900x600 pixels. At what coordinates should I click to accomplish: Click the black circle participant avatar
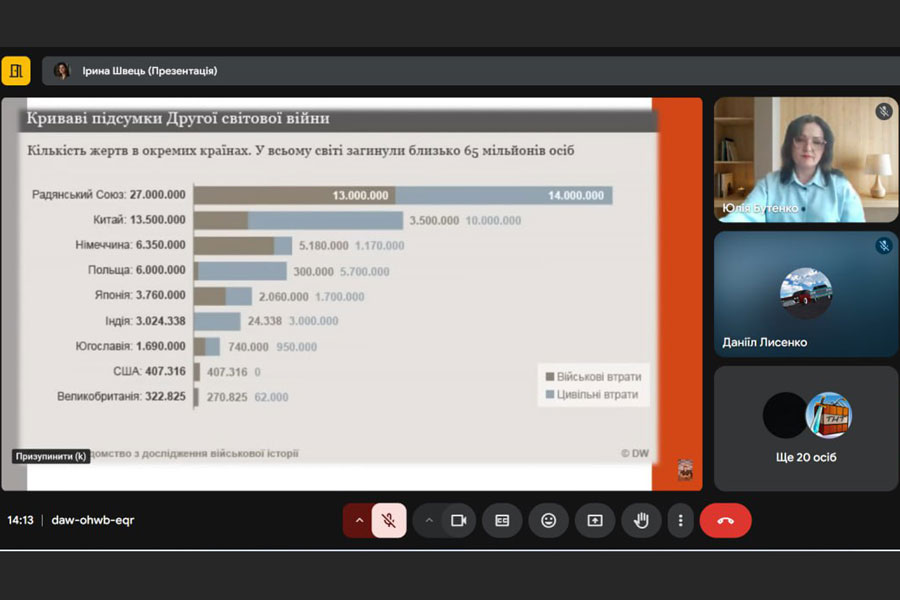pos(785,415)
